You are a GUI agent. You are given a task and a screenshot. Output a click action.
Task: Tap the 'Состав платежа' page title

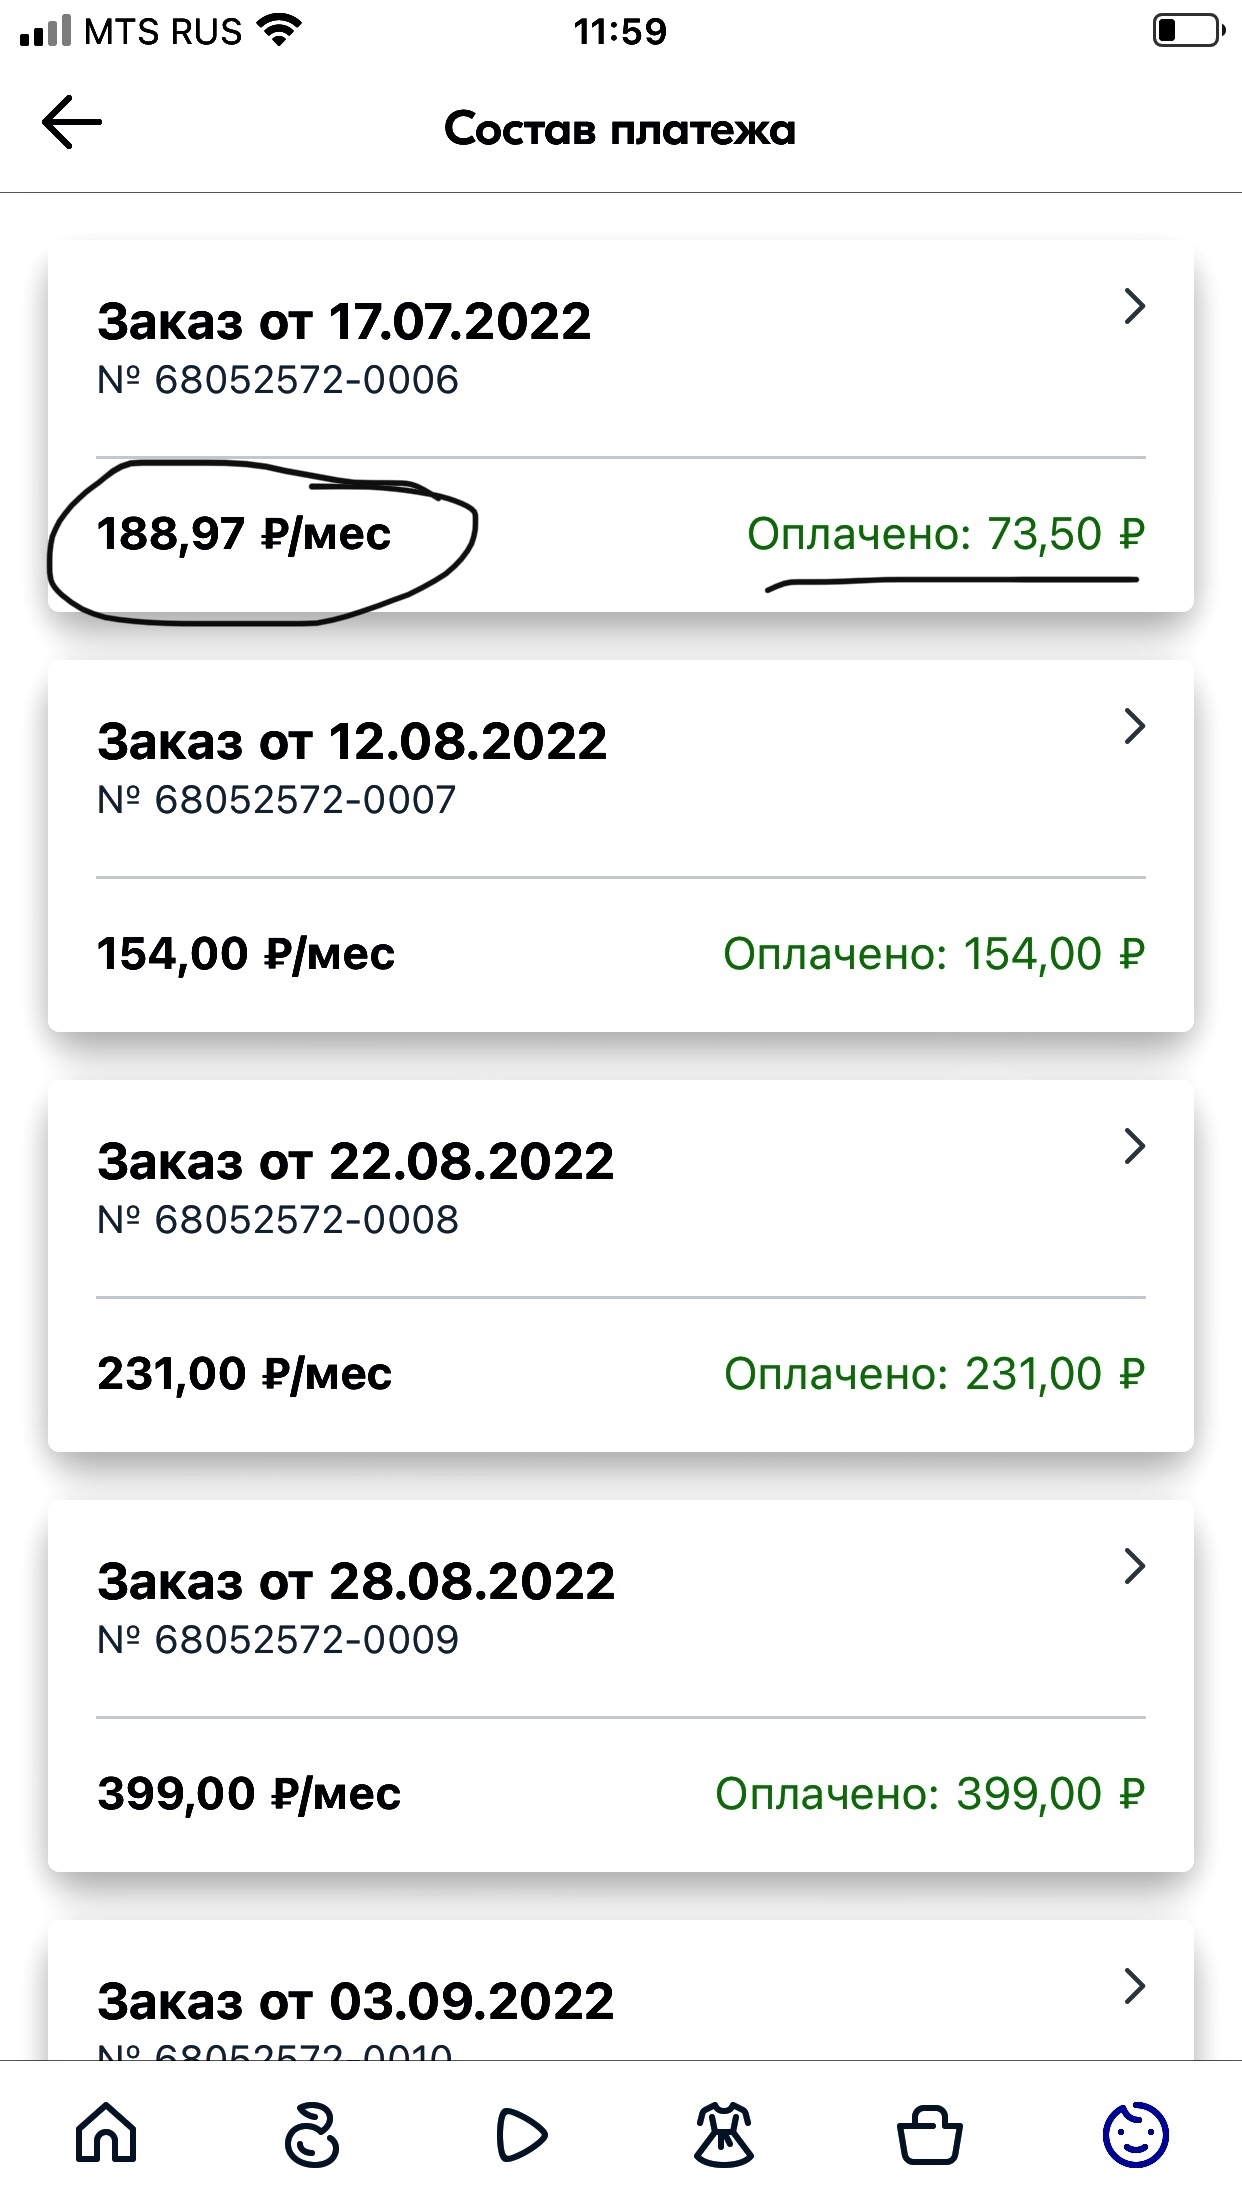620,129
